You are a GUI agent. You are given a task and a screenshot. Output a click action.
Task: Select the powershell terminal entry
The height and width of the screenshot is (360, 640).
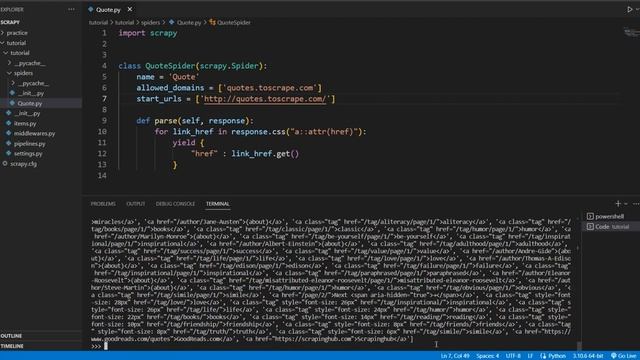pyautogui.click(x=609, y=216)
